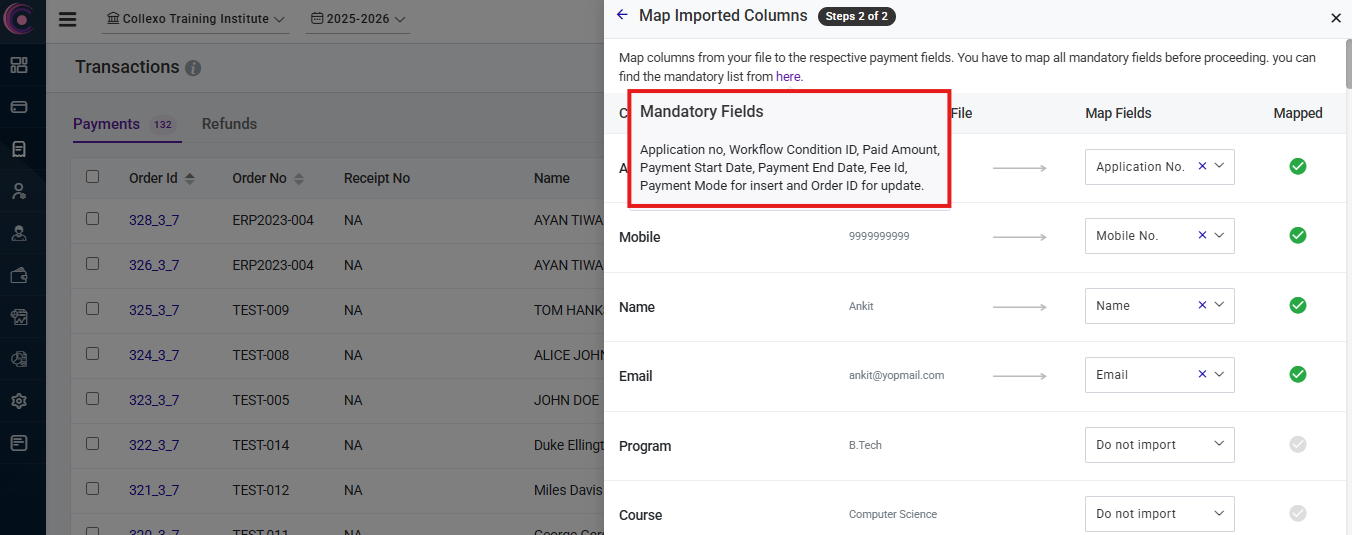Close the Map Imported Columns panel
Image resolution: width=1352 pixels, height=535 pixels.
(1336, 17)
